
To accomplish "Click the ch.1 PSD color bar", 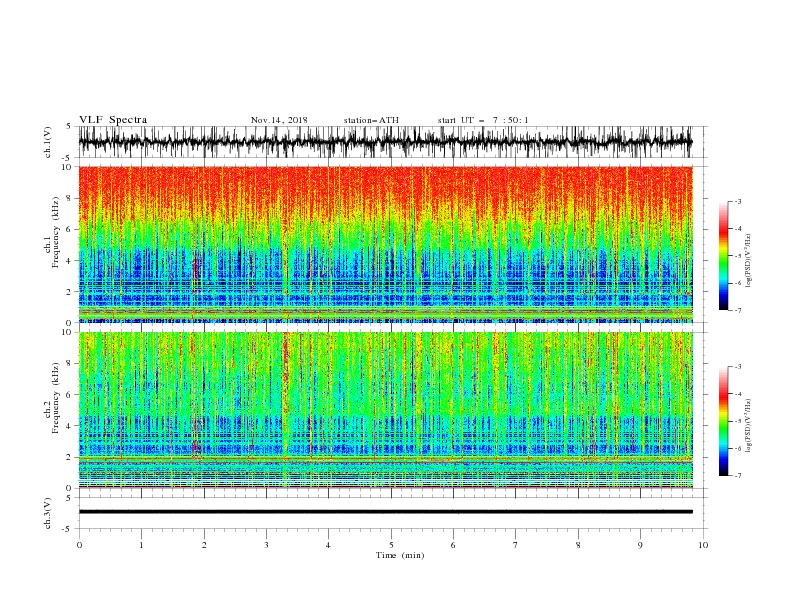I will pyautogui.click(x=723, y=256).
